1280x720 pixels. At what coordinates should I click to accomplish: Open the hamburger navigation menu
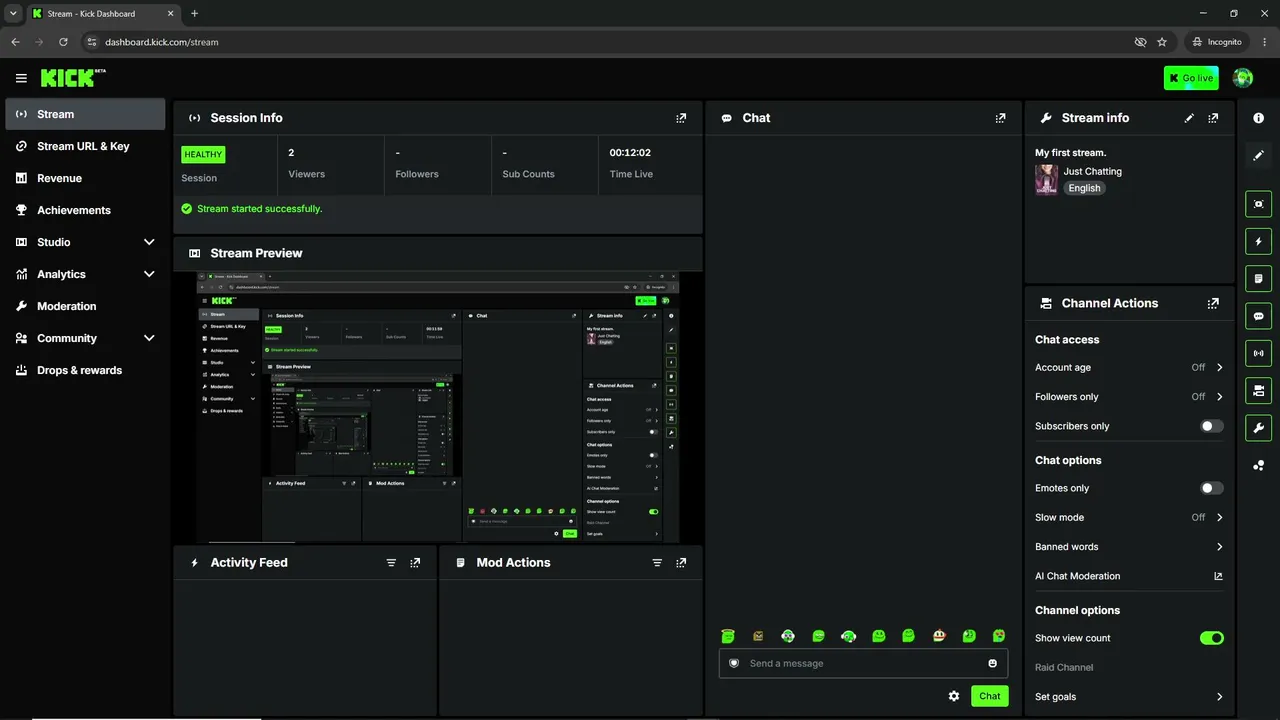[21, 78]
